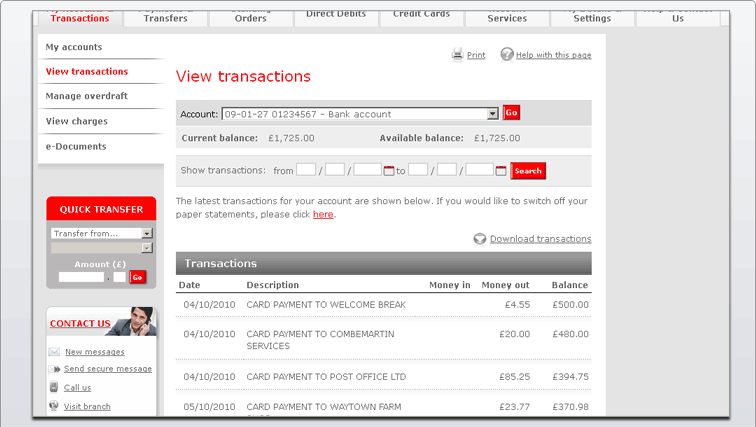The height and width of the screenshot is (427, 756).
Task: Open the 'from' date calendar picker icon
Action: click(389, 171)
